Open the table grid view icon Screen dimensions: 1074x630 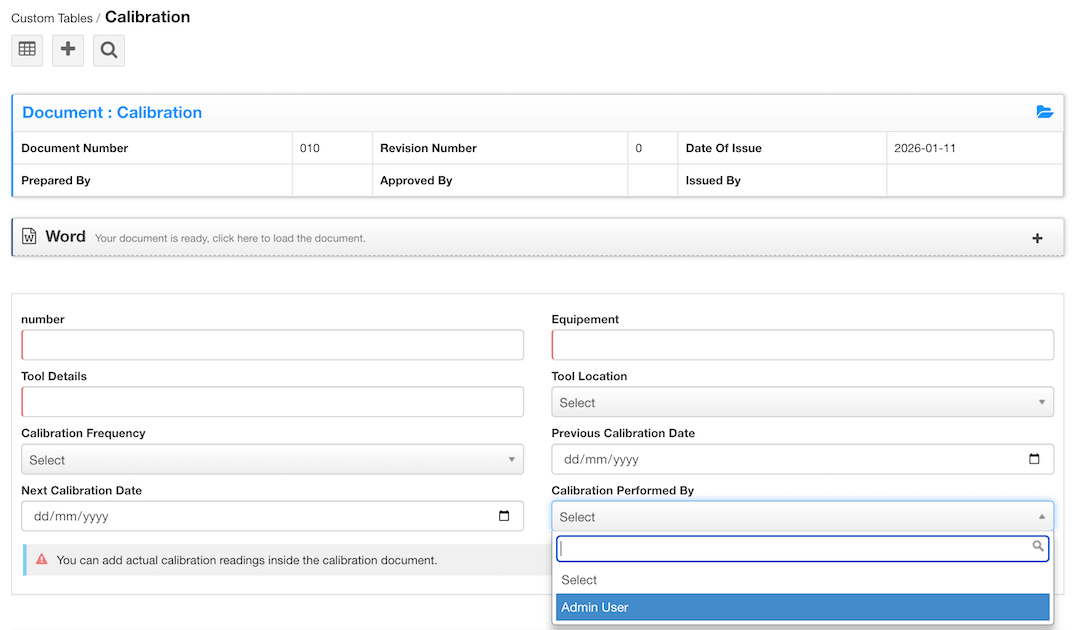coord(27,50)
